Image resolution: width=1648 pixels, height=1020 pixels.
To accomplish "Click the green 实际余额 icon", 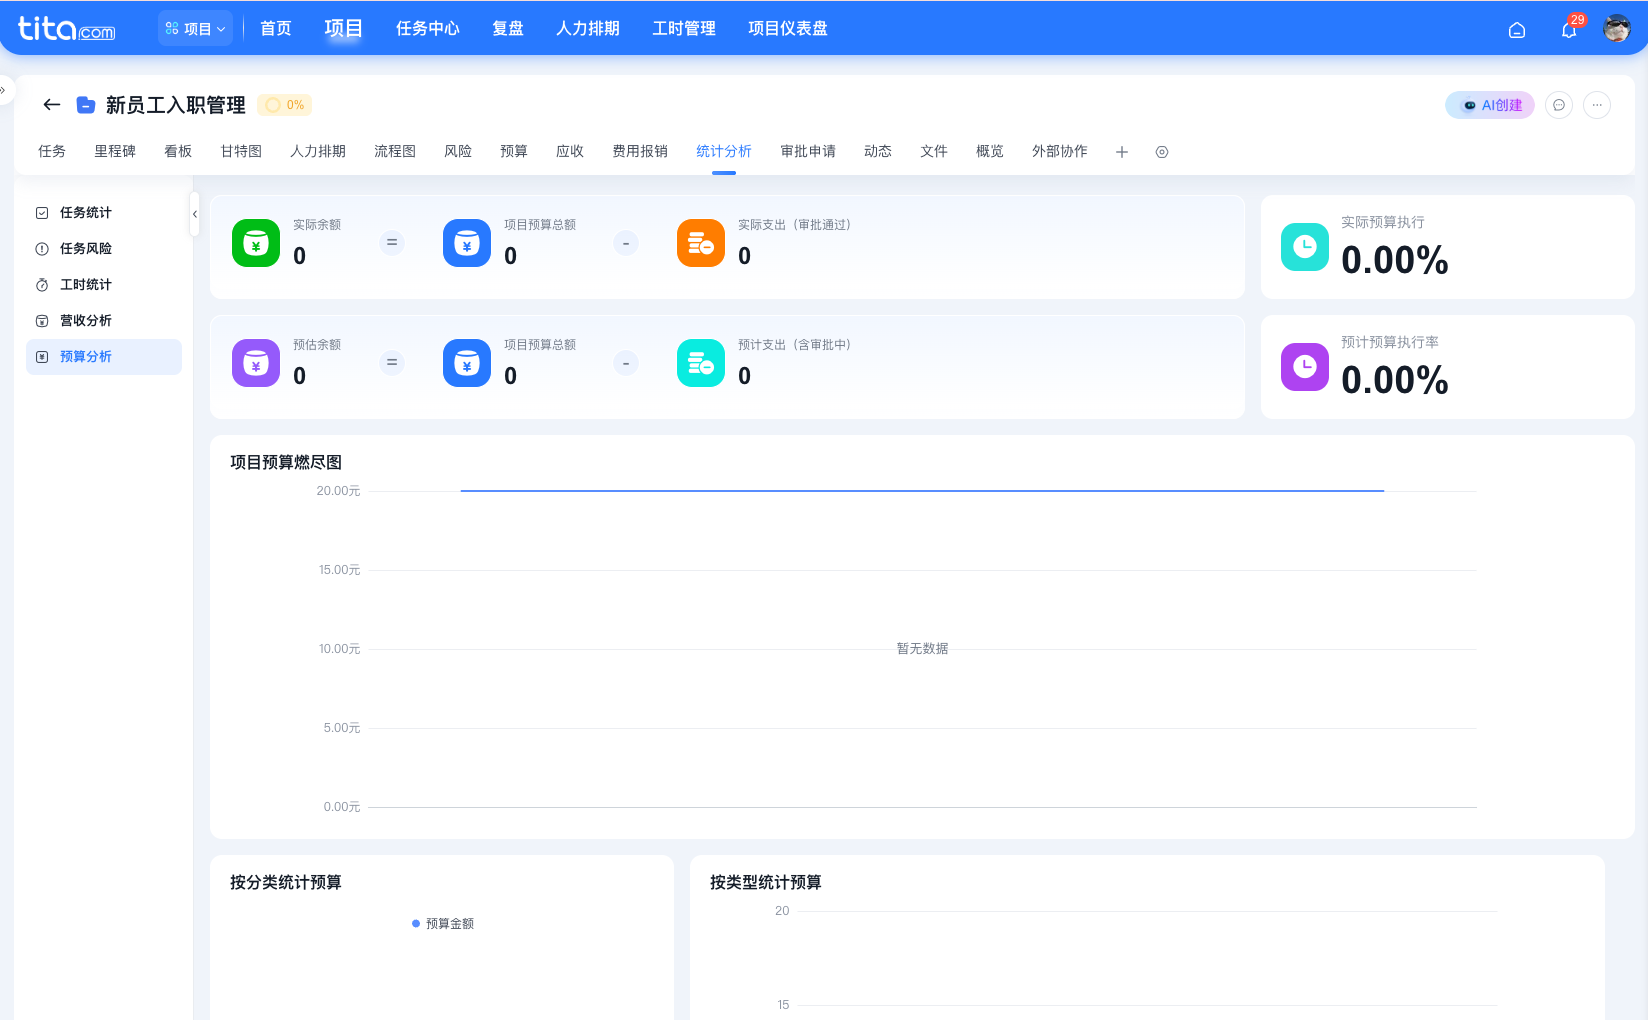I will [x=256, y=243].
